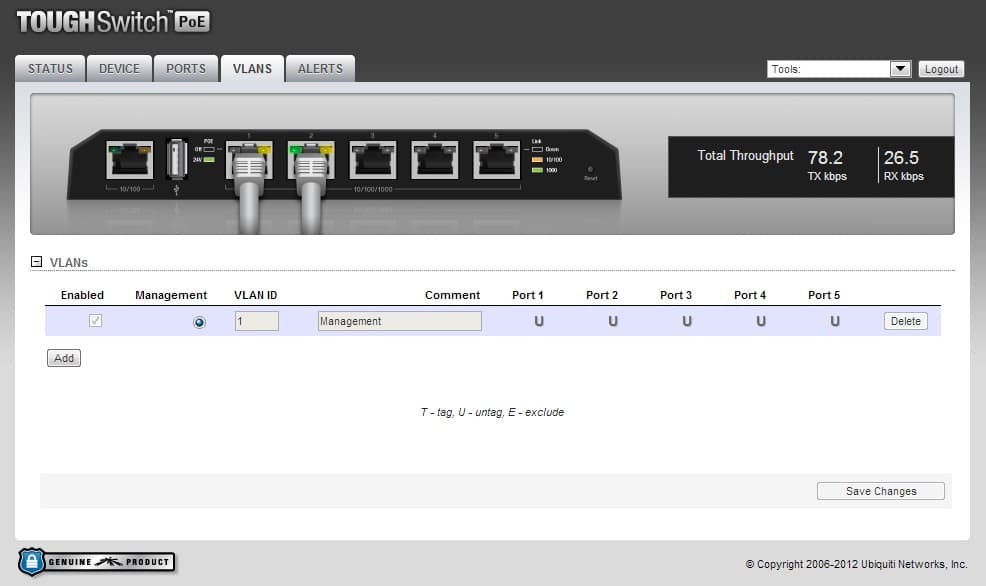
Task: Toggle Port 1 untag state for VLAN 1
Action: [539, 321]
